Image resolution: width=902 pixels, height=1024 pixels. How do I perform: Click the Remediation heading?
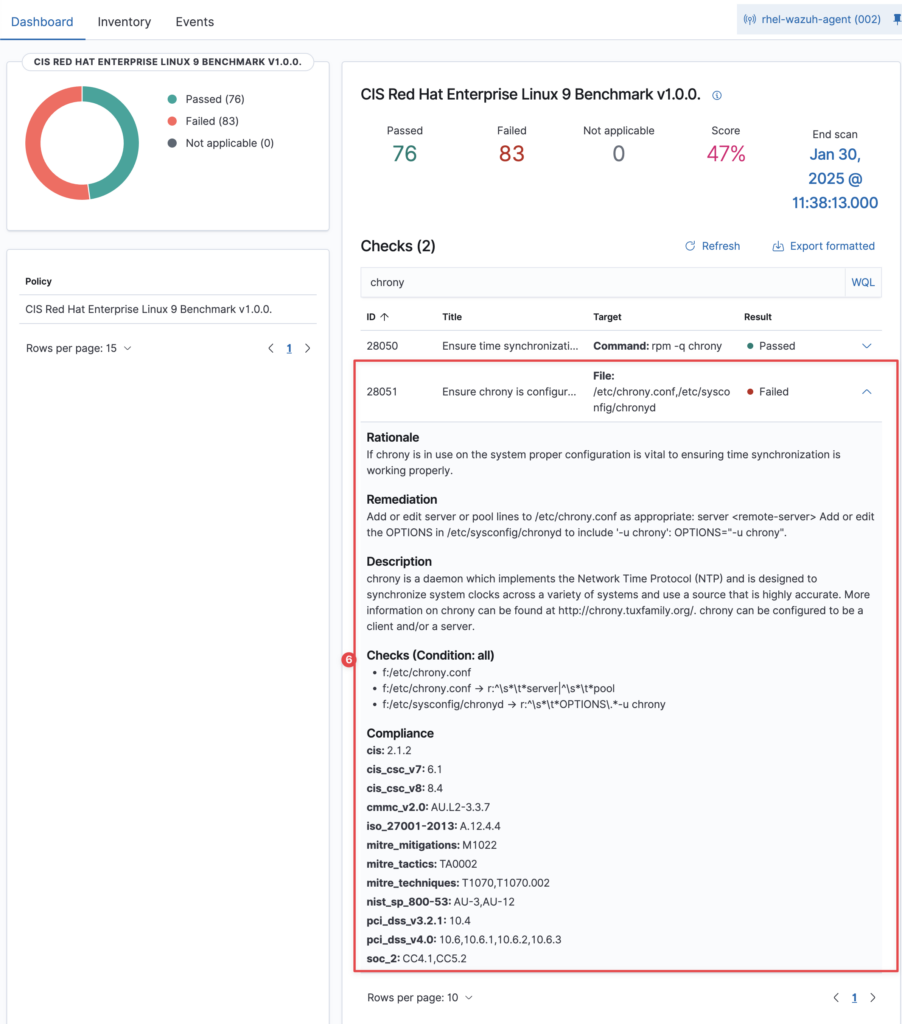(x=402, y=499)
